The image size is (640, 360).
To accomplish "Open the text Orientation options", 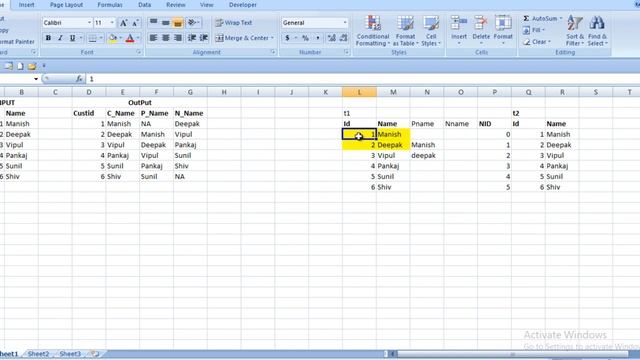I will (193, 22).
